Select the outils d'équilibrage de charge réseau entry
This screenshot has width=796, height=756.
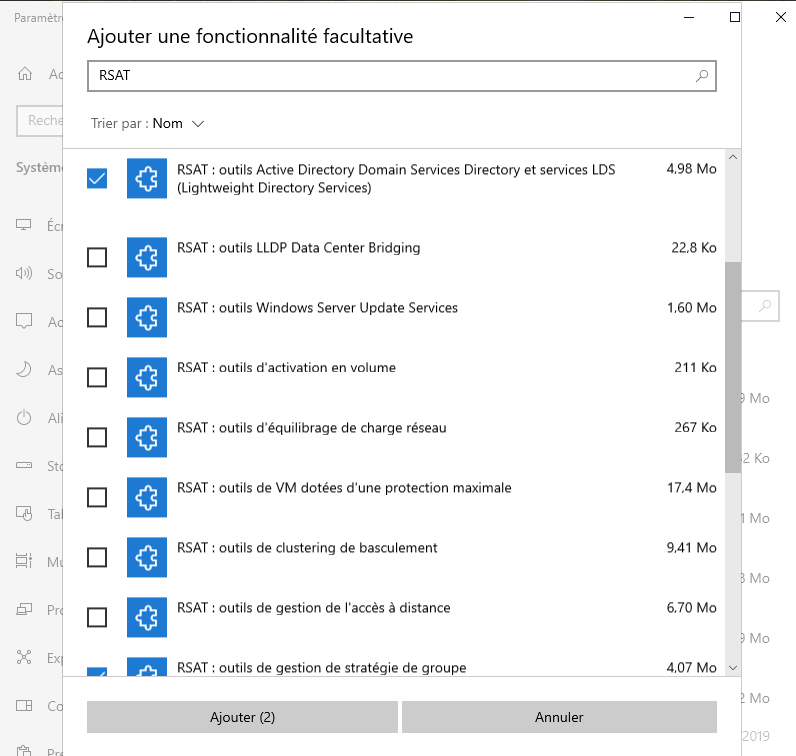(311, 428)
